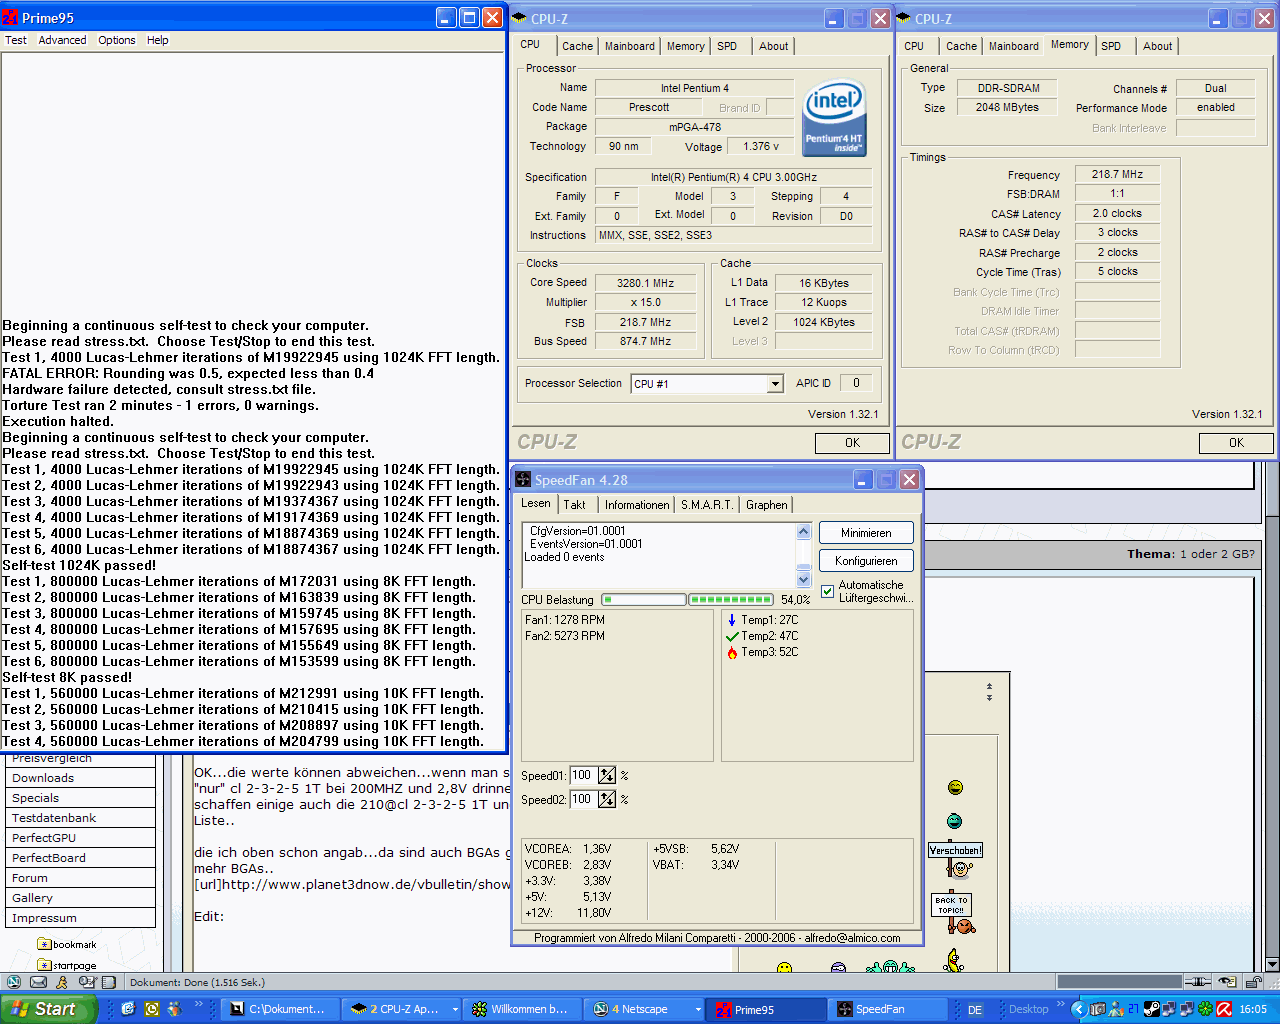Click the Speed01 percentage input field

pos(583,775)
